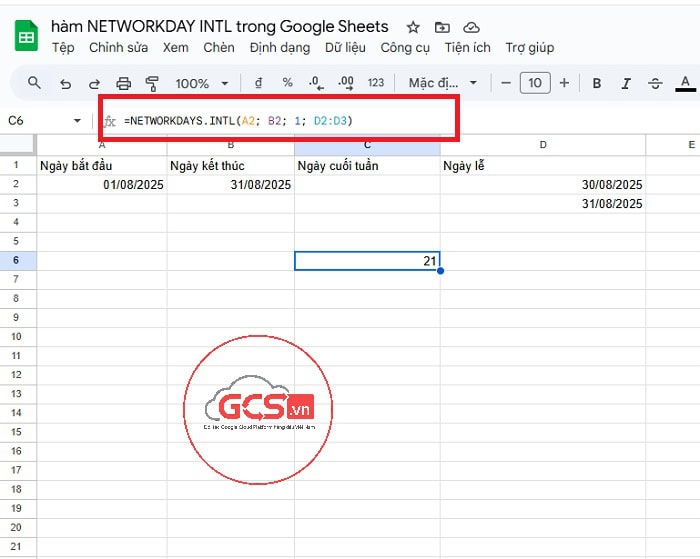Viewport: 700px width, 559px height.
Task: Click the undo arrow icon
Action: 65,84
